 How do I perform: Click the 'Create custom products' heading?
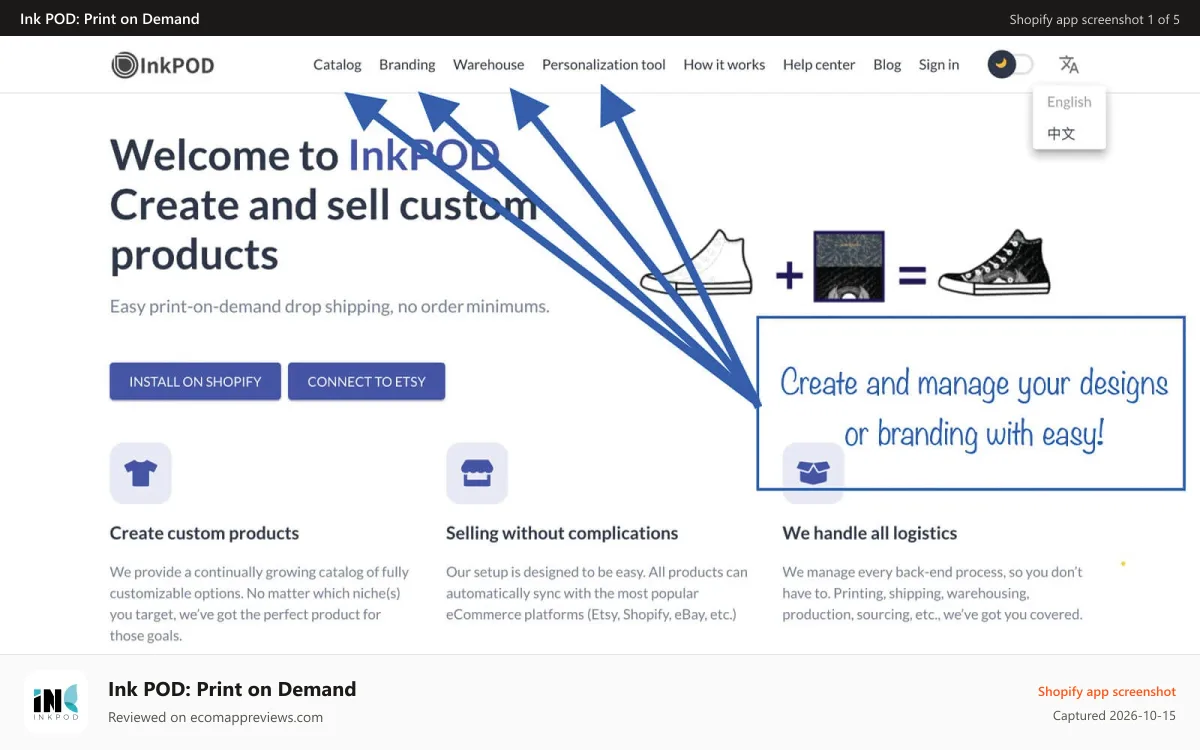204,533
